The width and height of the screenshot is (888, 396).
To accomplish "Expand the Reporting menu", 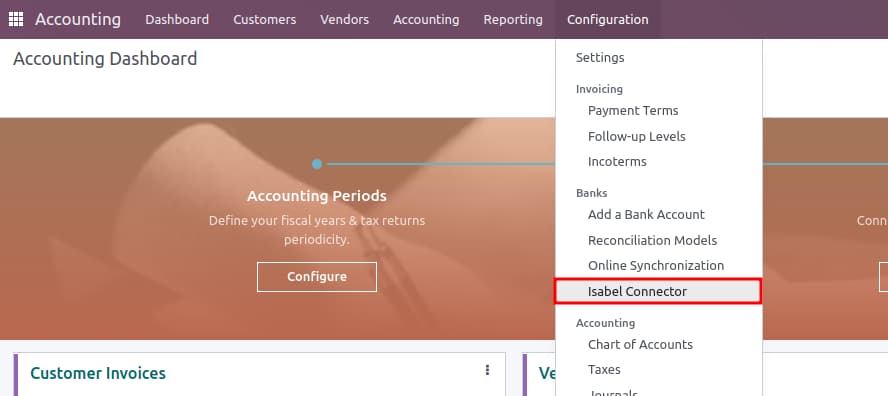I will [513, 19].
